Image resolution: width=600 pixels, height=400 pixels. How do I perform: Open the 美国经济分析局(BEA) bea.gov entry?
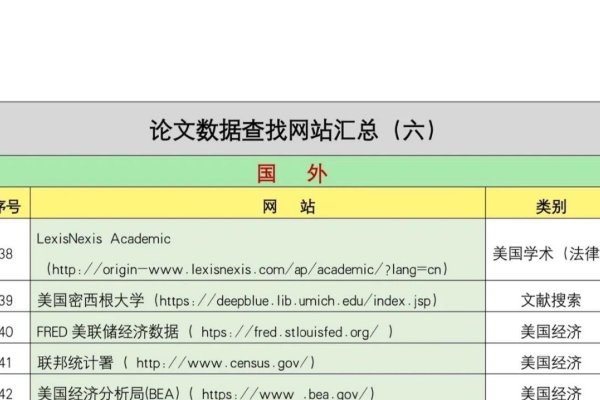tap(206, 393)
